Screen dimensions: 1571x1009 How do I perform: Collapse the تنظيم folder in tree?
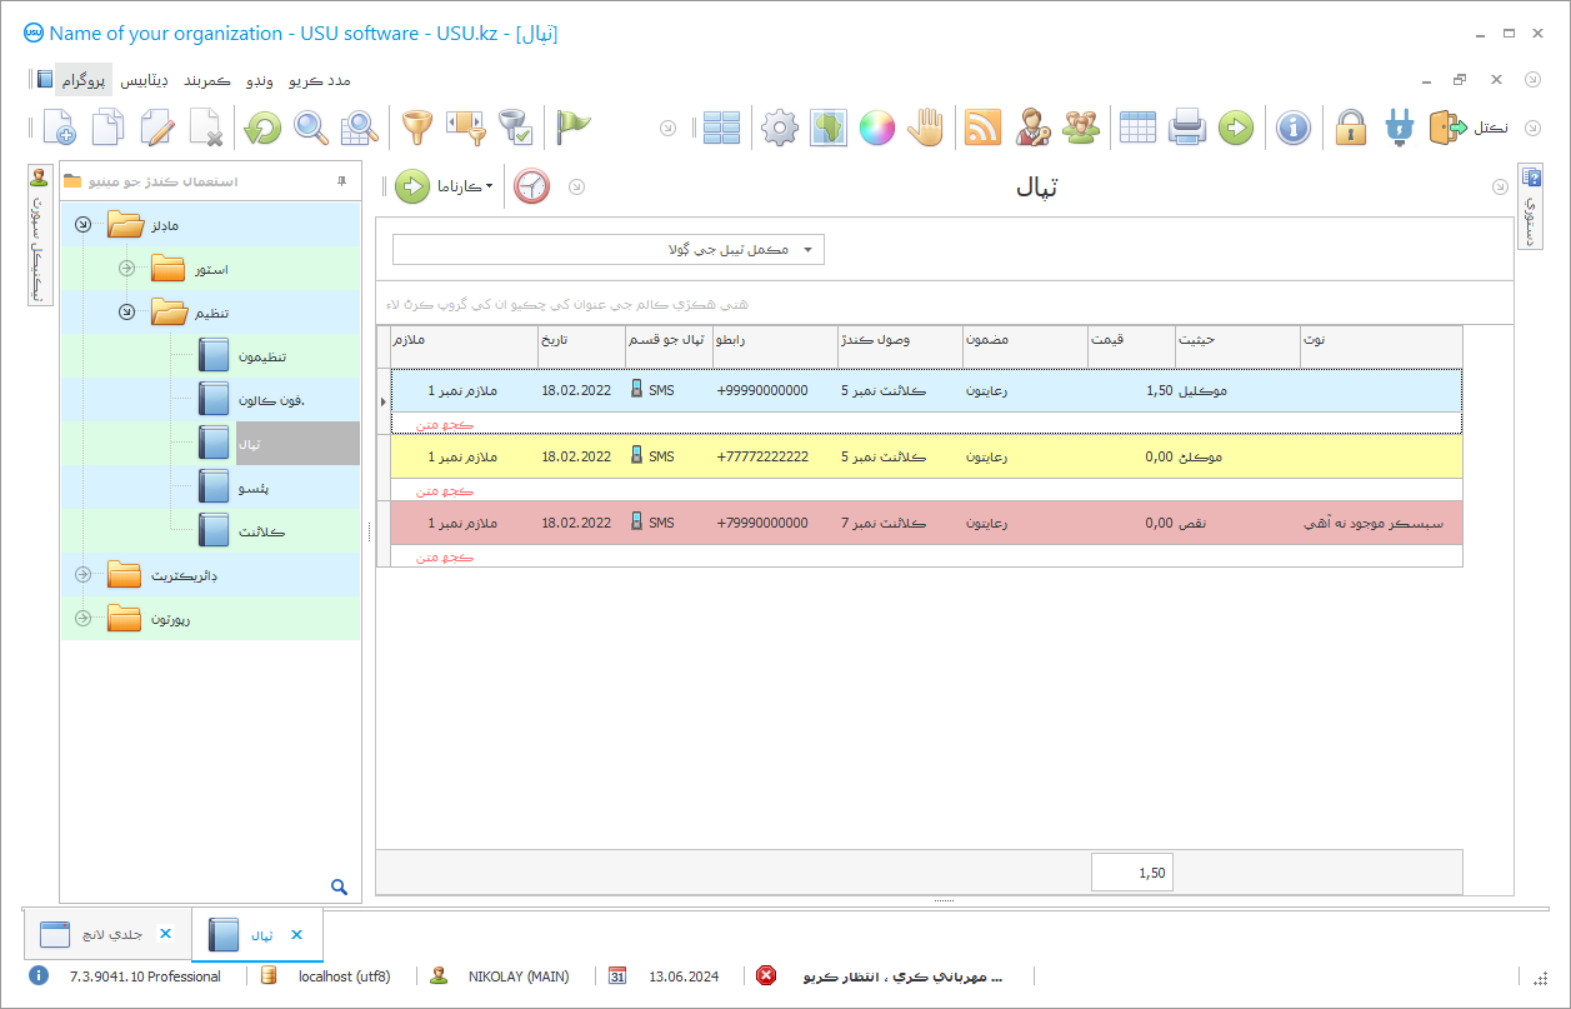(127, 312)
